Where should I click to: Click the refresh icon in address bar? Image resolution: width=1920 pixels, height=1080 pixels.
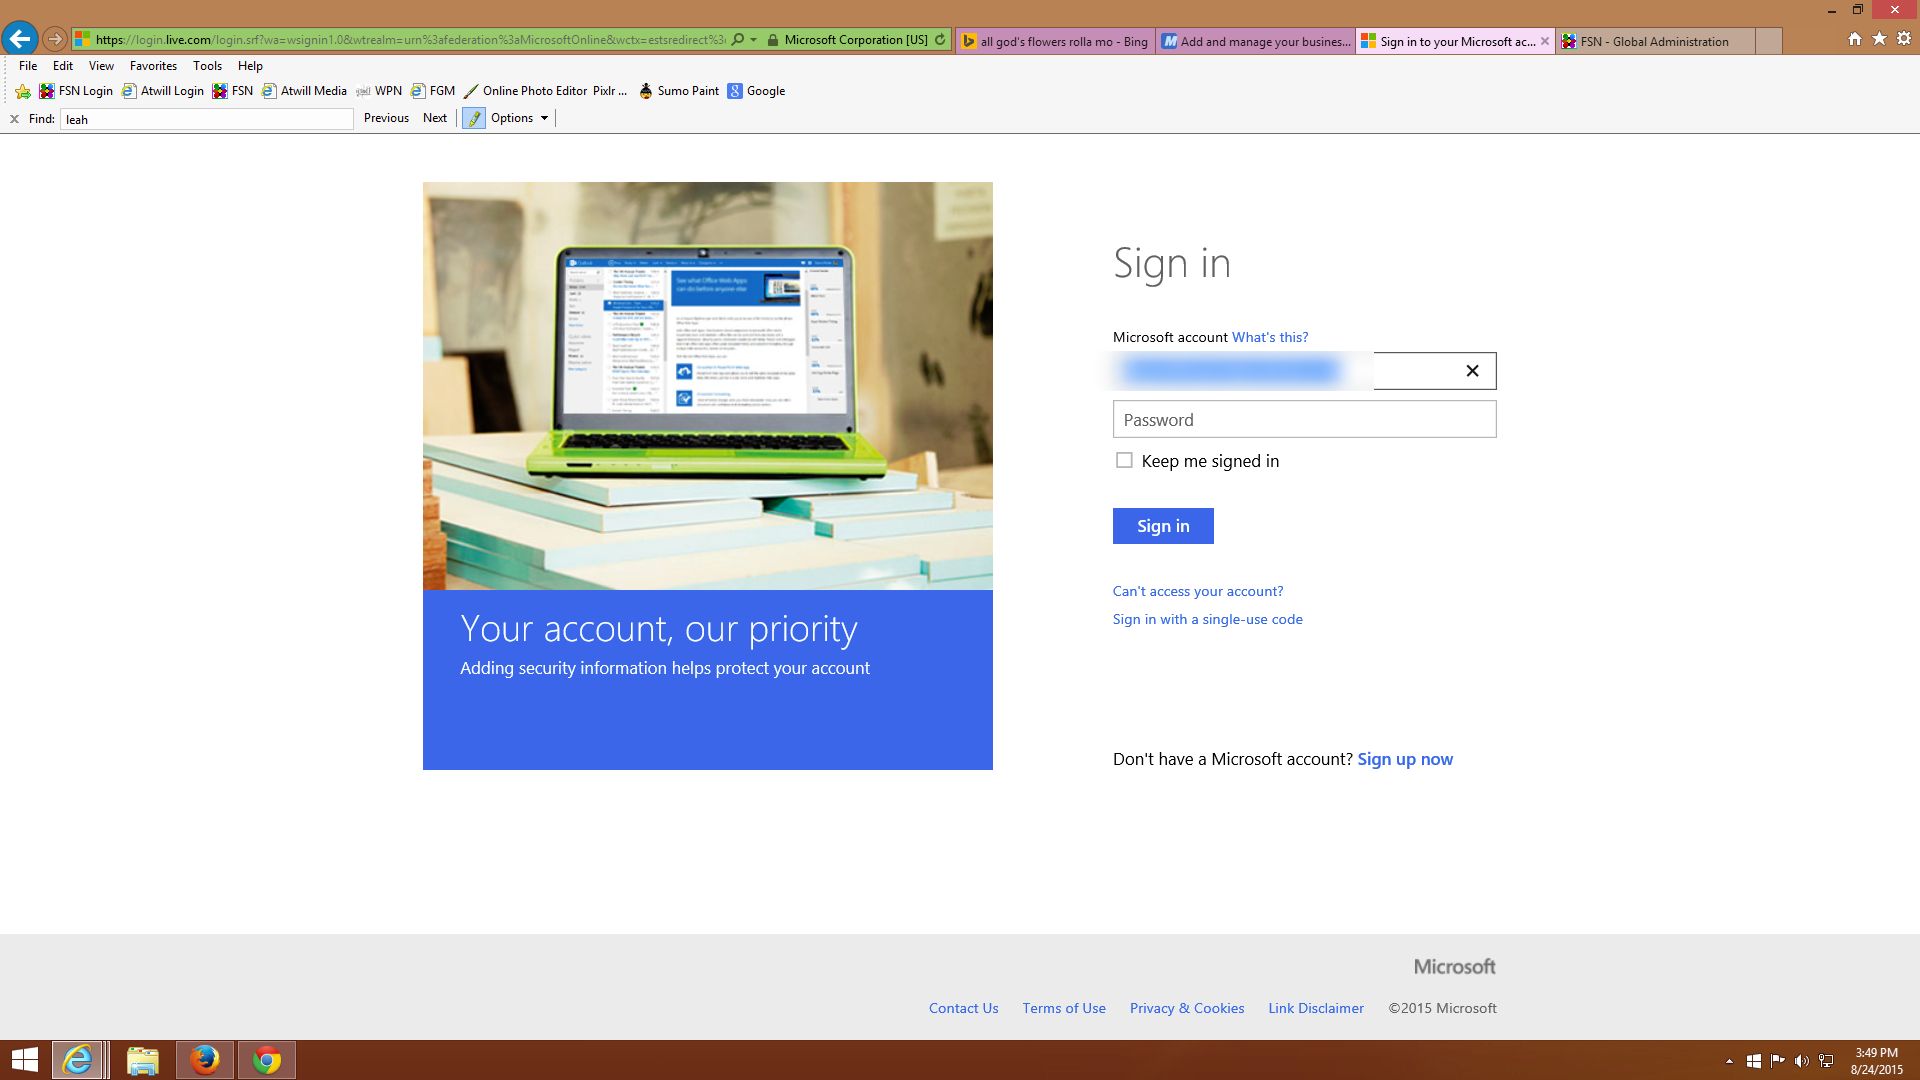pyautogui.click(x=940, y=40)
